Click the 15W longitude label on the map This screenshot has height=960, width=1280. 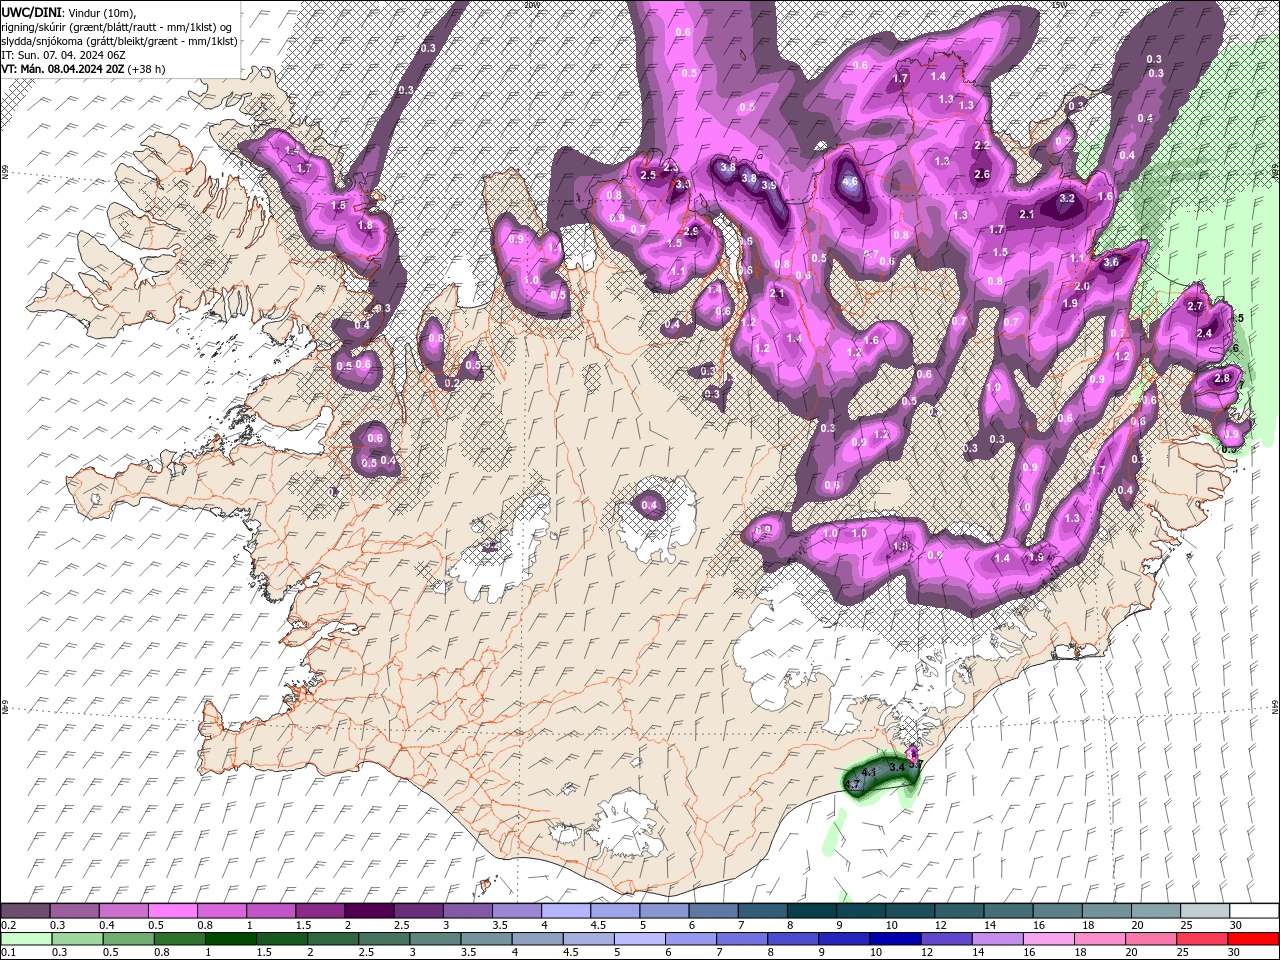1059,5
